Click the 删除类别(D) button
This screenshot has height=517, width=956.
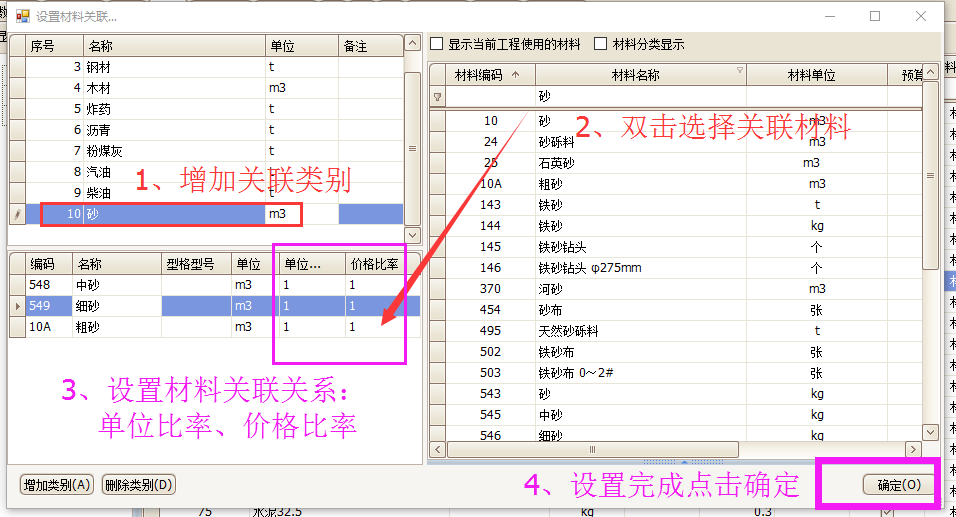(138, 485)
